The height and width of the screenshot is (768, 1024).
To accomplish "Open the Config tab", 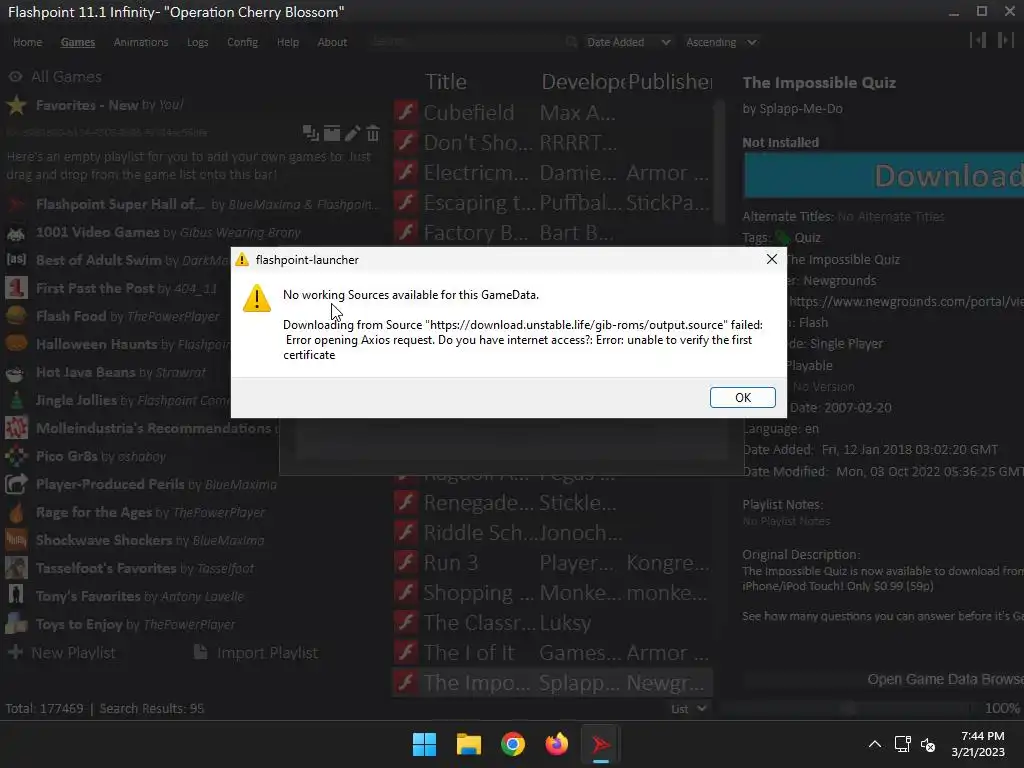I will [242, 42].
